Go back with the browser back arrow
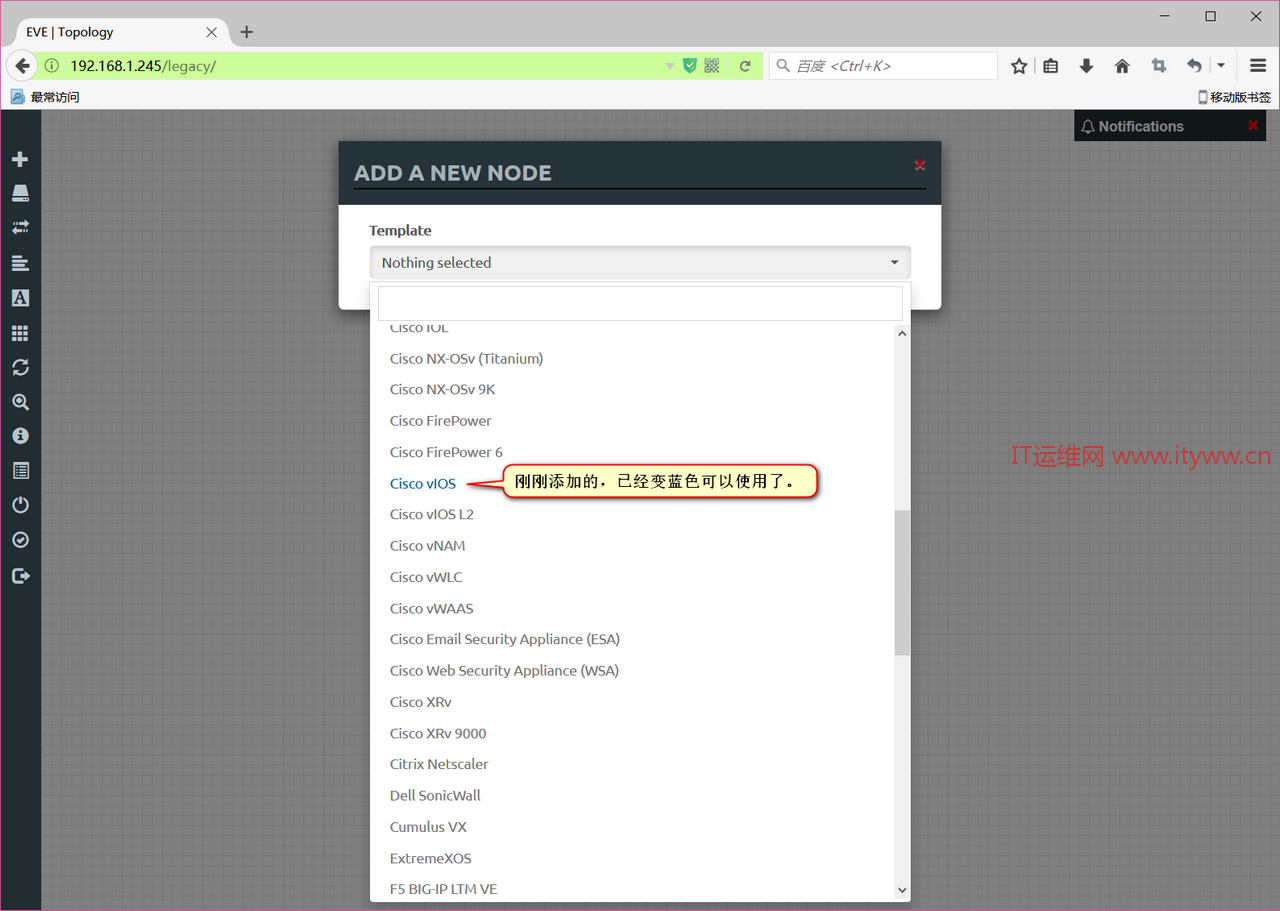Viewport: 1280px width, 911px height. 22,66
